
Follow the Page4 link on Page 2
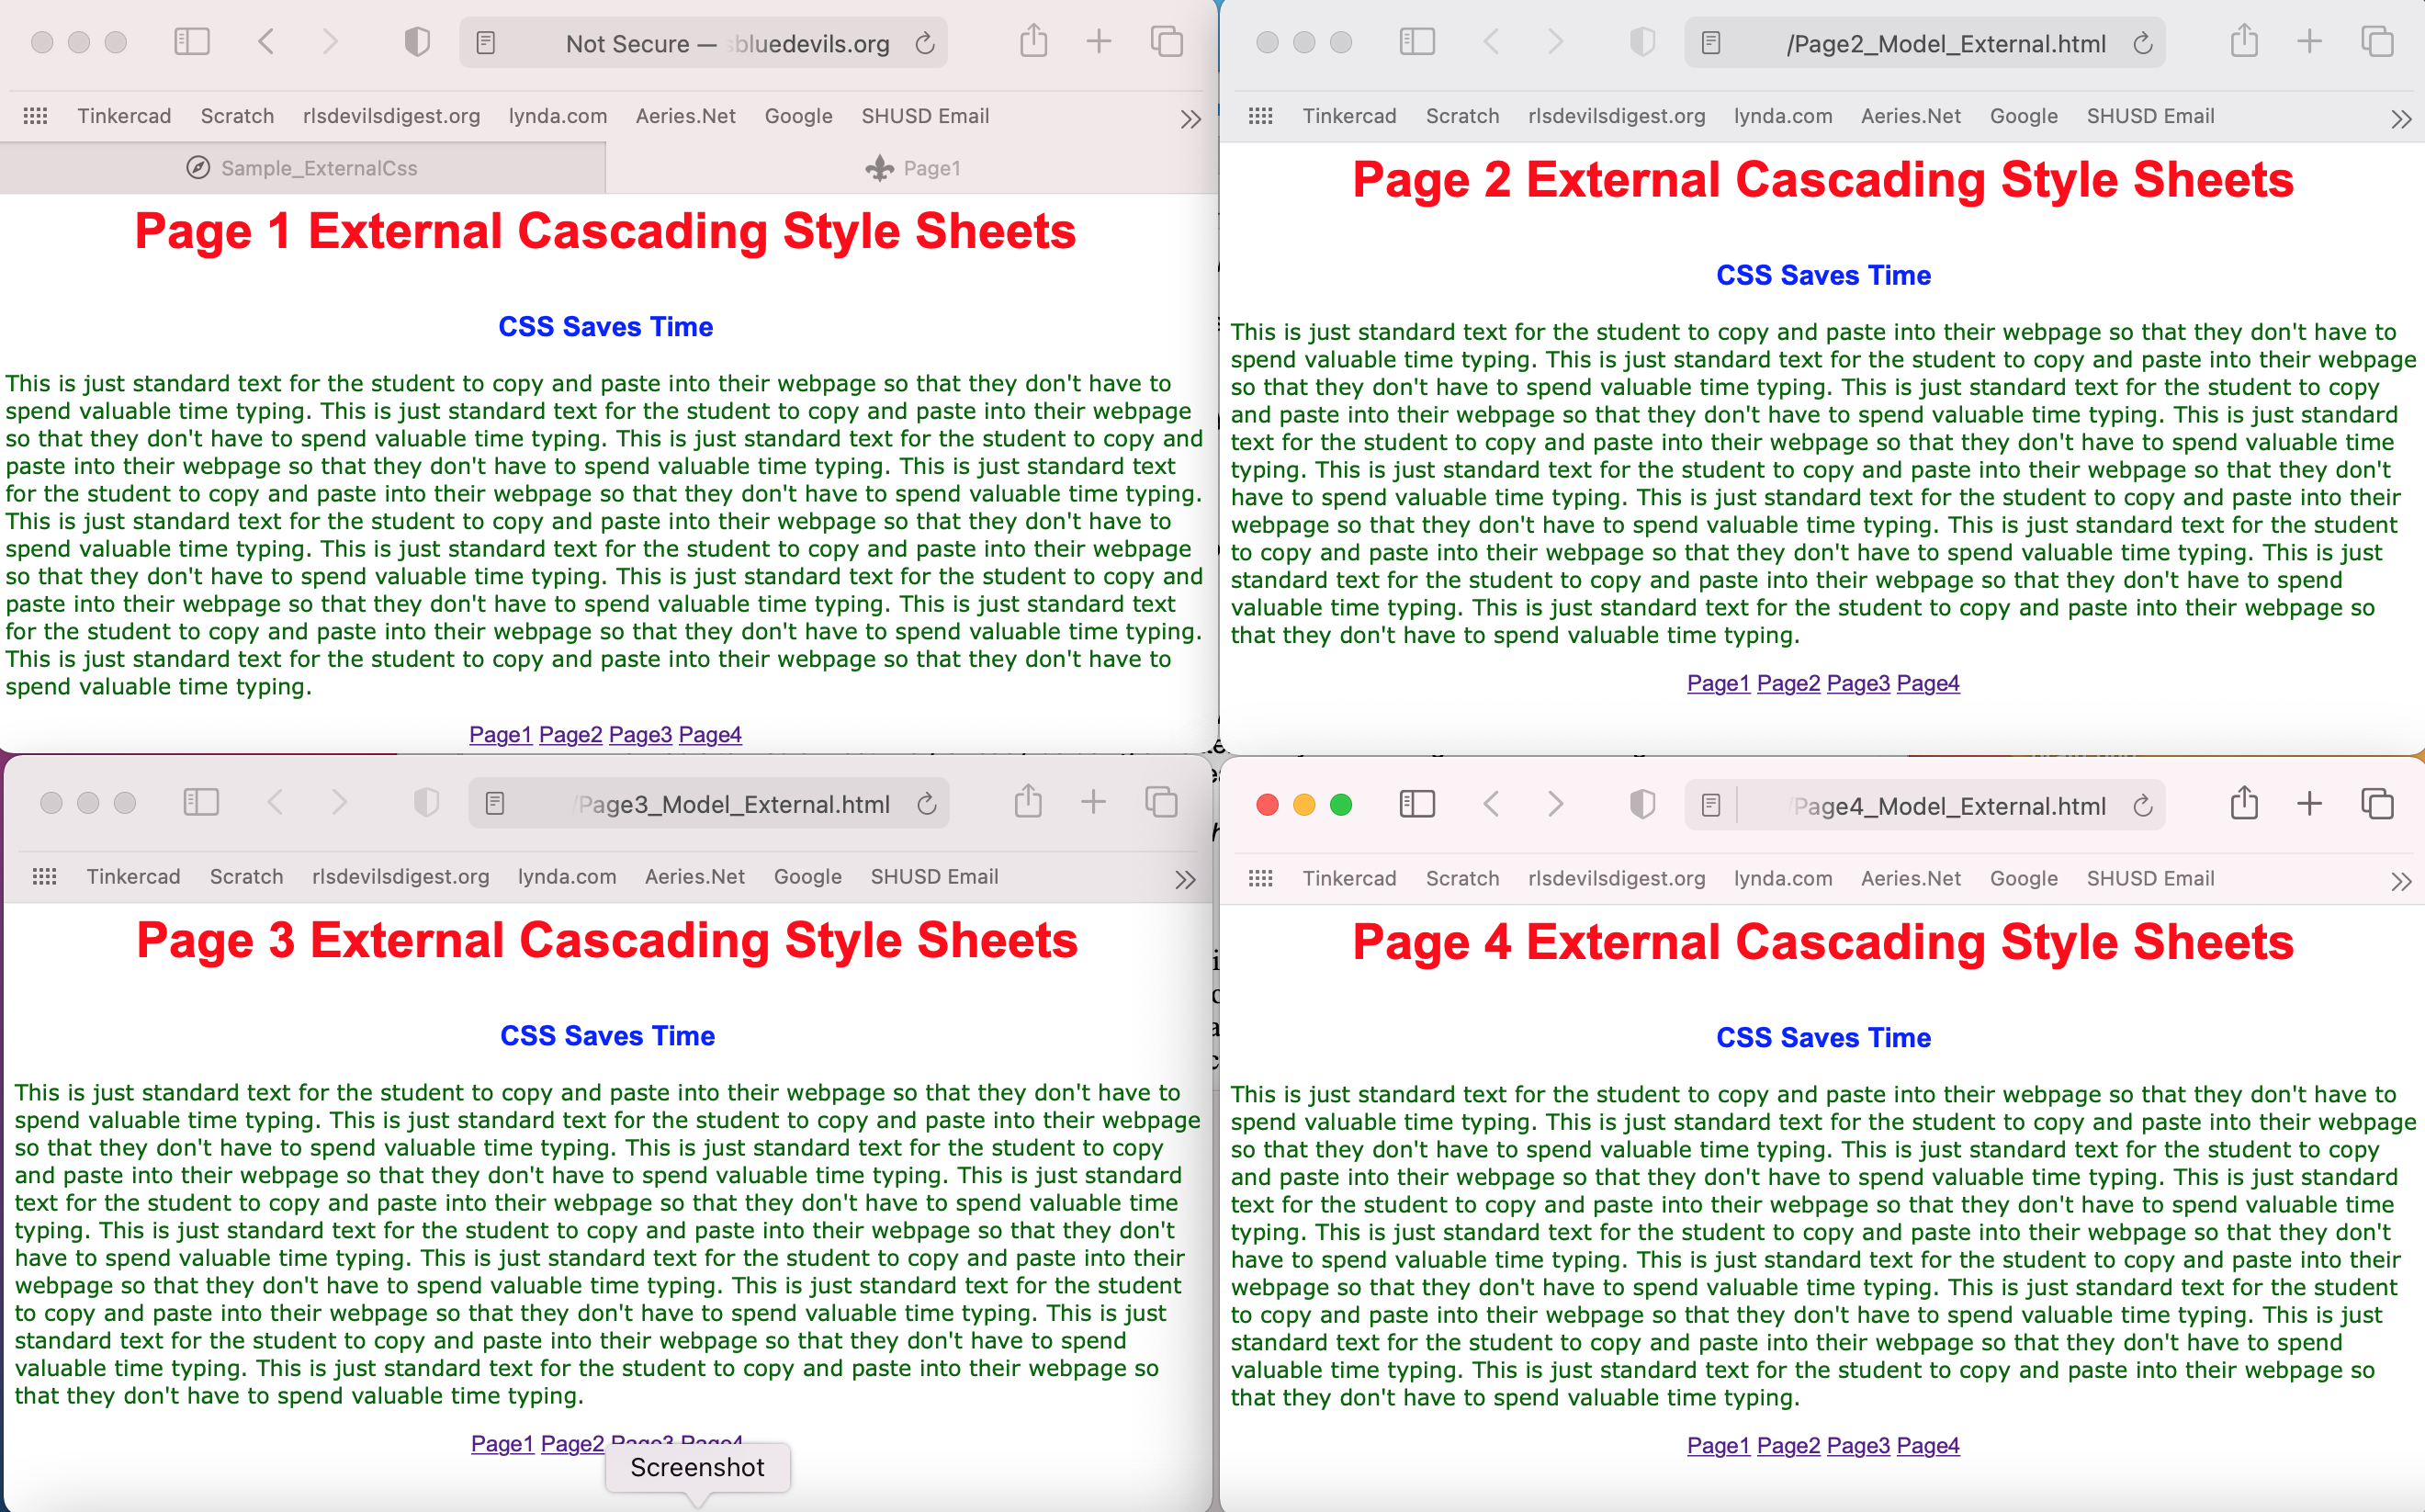click(x=1927, y=683)
